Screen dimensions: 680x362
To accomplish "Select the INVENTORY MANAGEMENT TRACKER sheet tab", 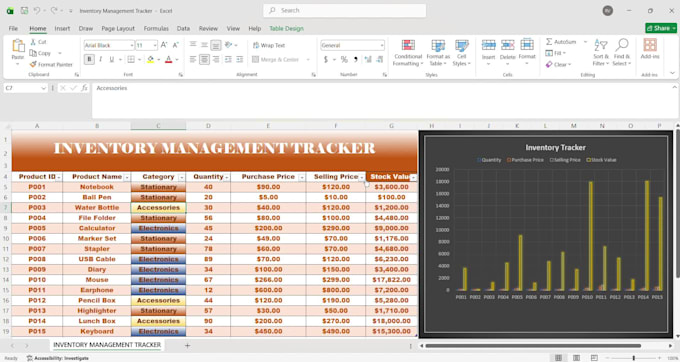I will (x=107, y=345).
